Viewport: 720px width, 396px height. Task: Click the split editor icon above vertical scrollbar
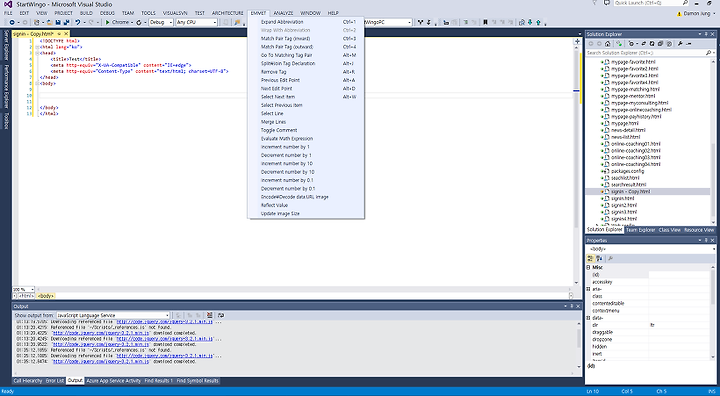point(577,41)
